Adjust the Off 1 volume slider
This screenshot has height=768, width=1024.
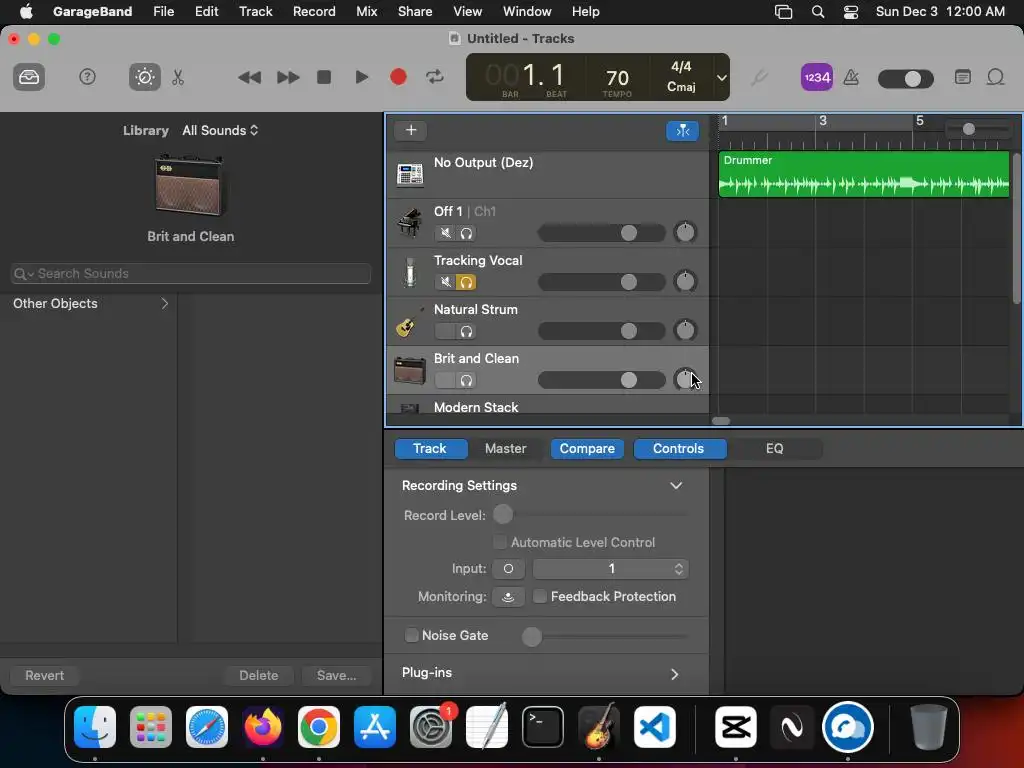point(601,233)
